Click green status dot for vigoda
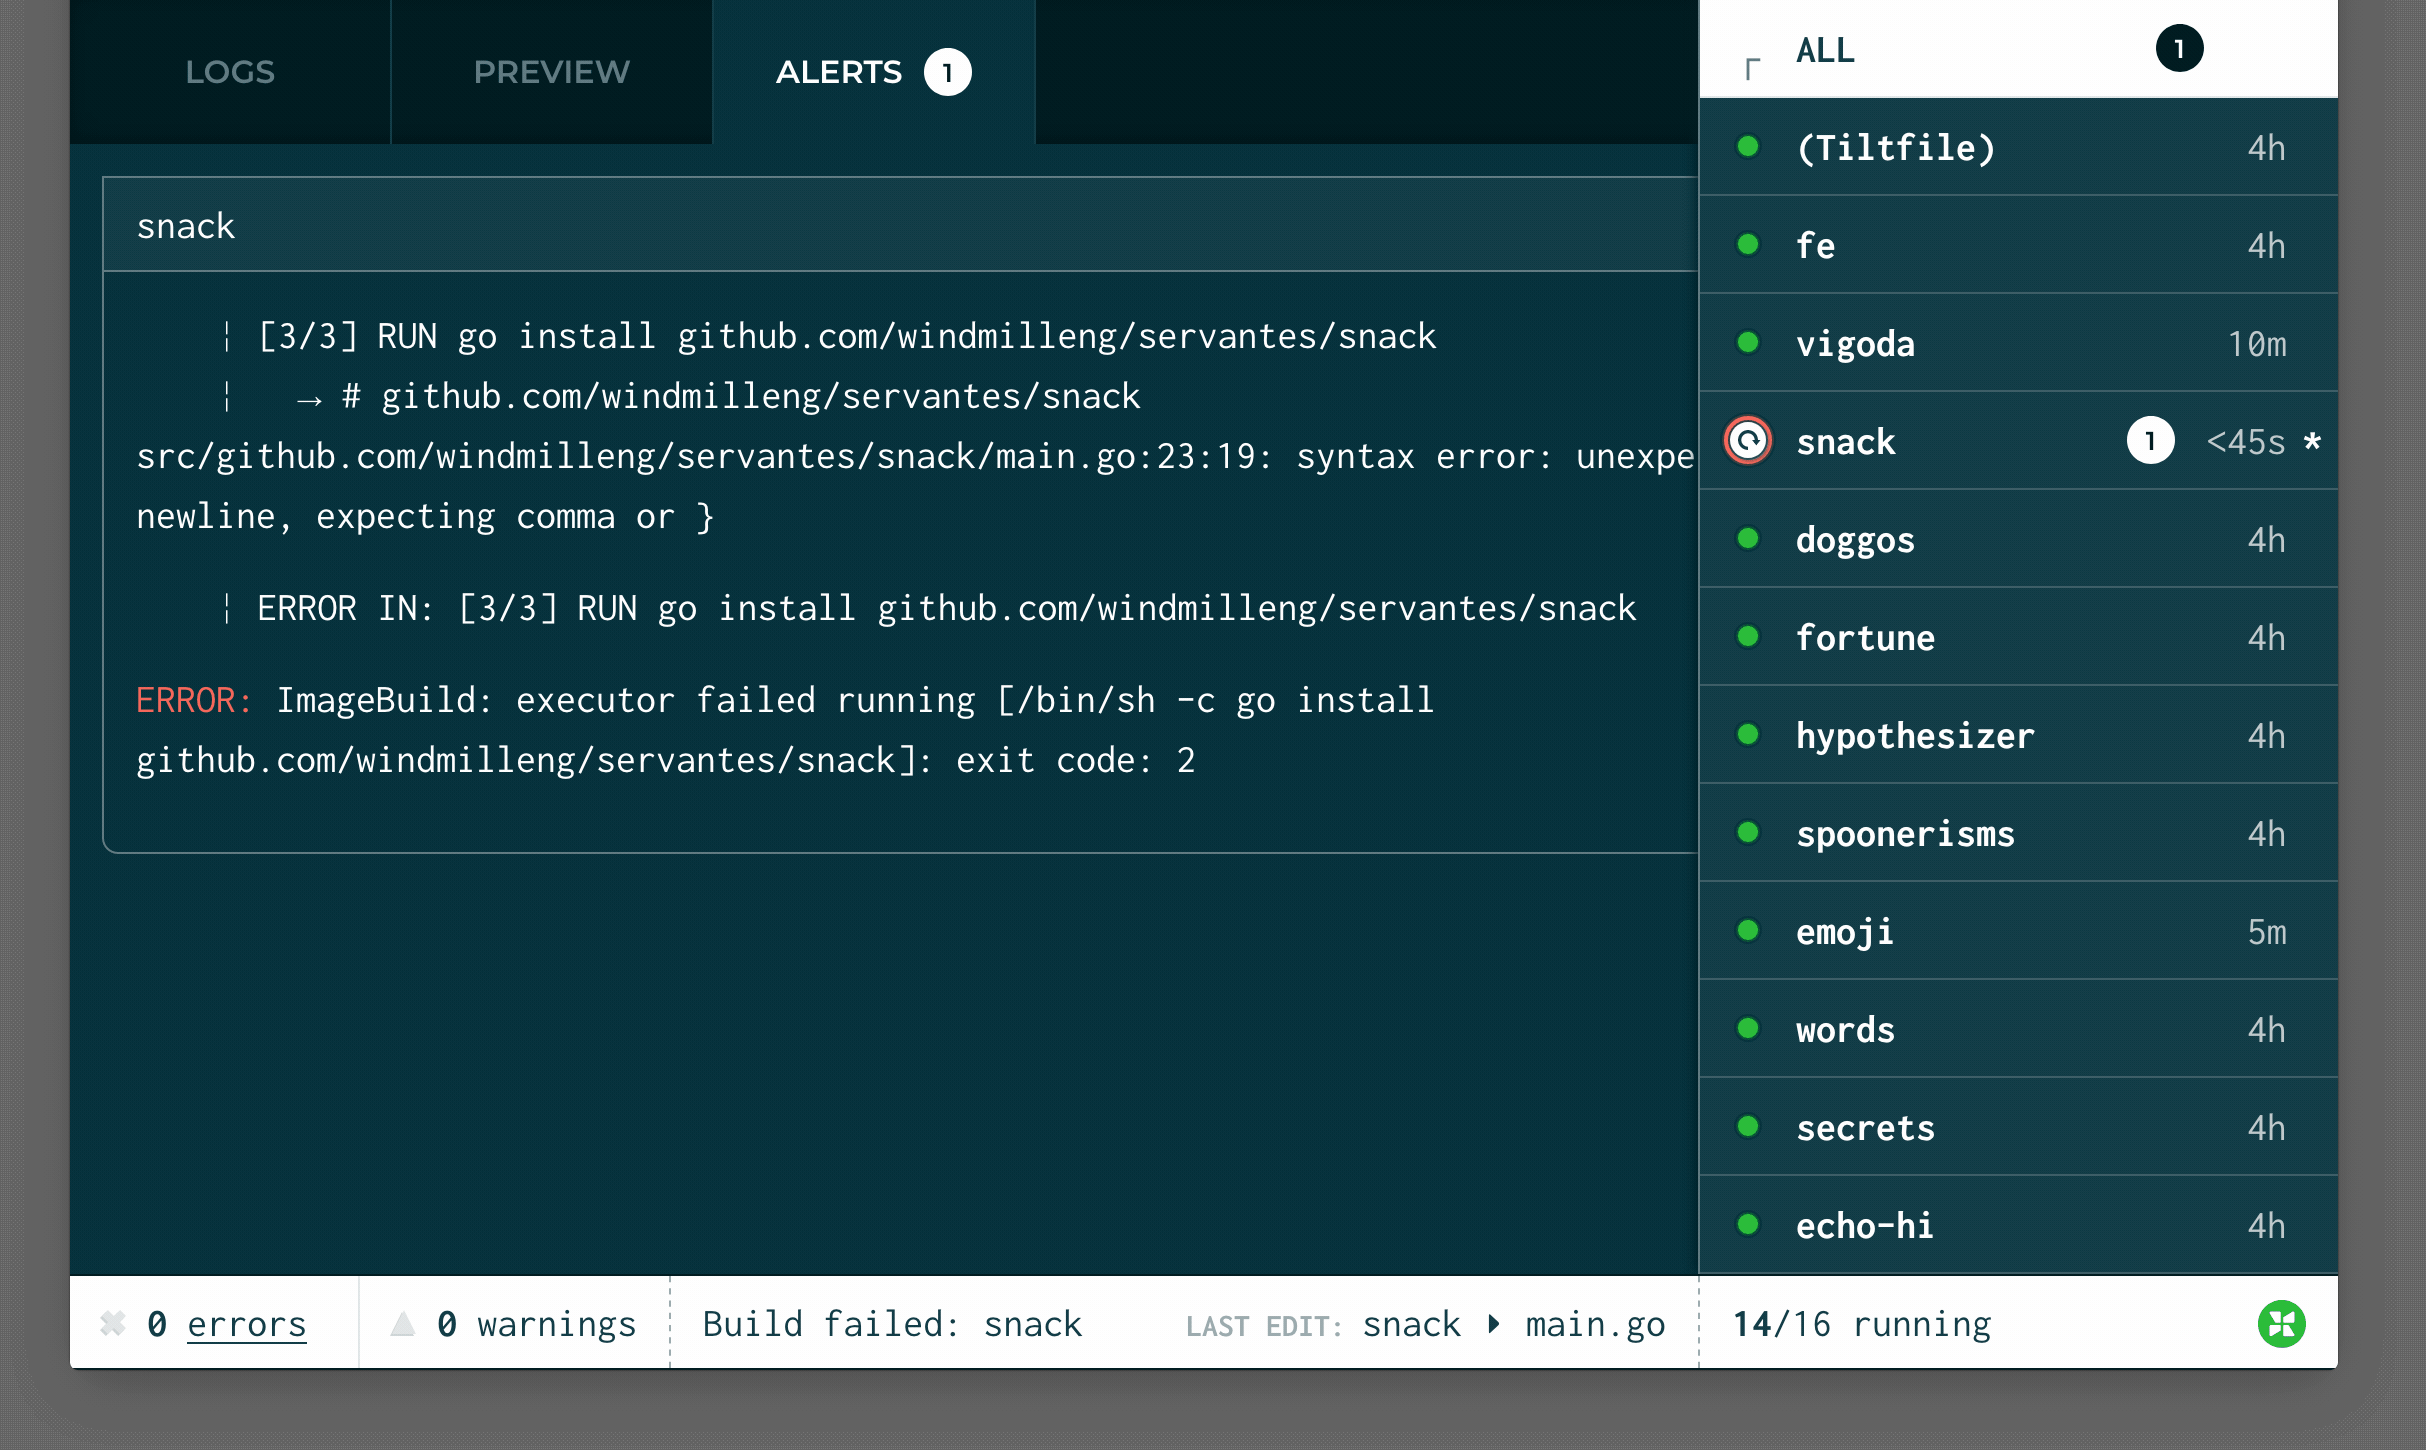Image resolution: width=2426 pixels, height=1450 pixels. coord(1748,343)
